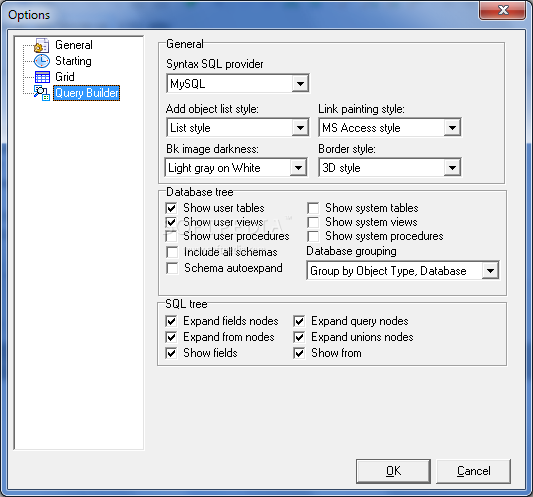Click the Starting clock icon

point(42,61)
